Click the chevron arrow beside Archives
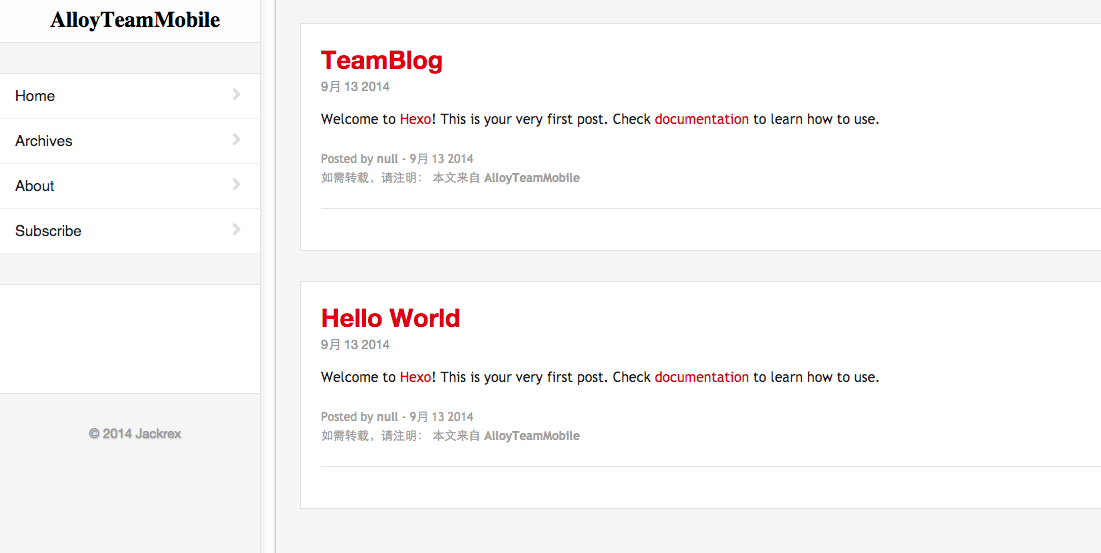Image resolution: width=1101 pixels, height=553 pixels. (237, 140)
